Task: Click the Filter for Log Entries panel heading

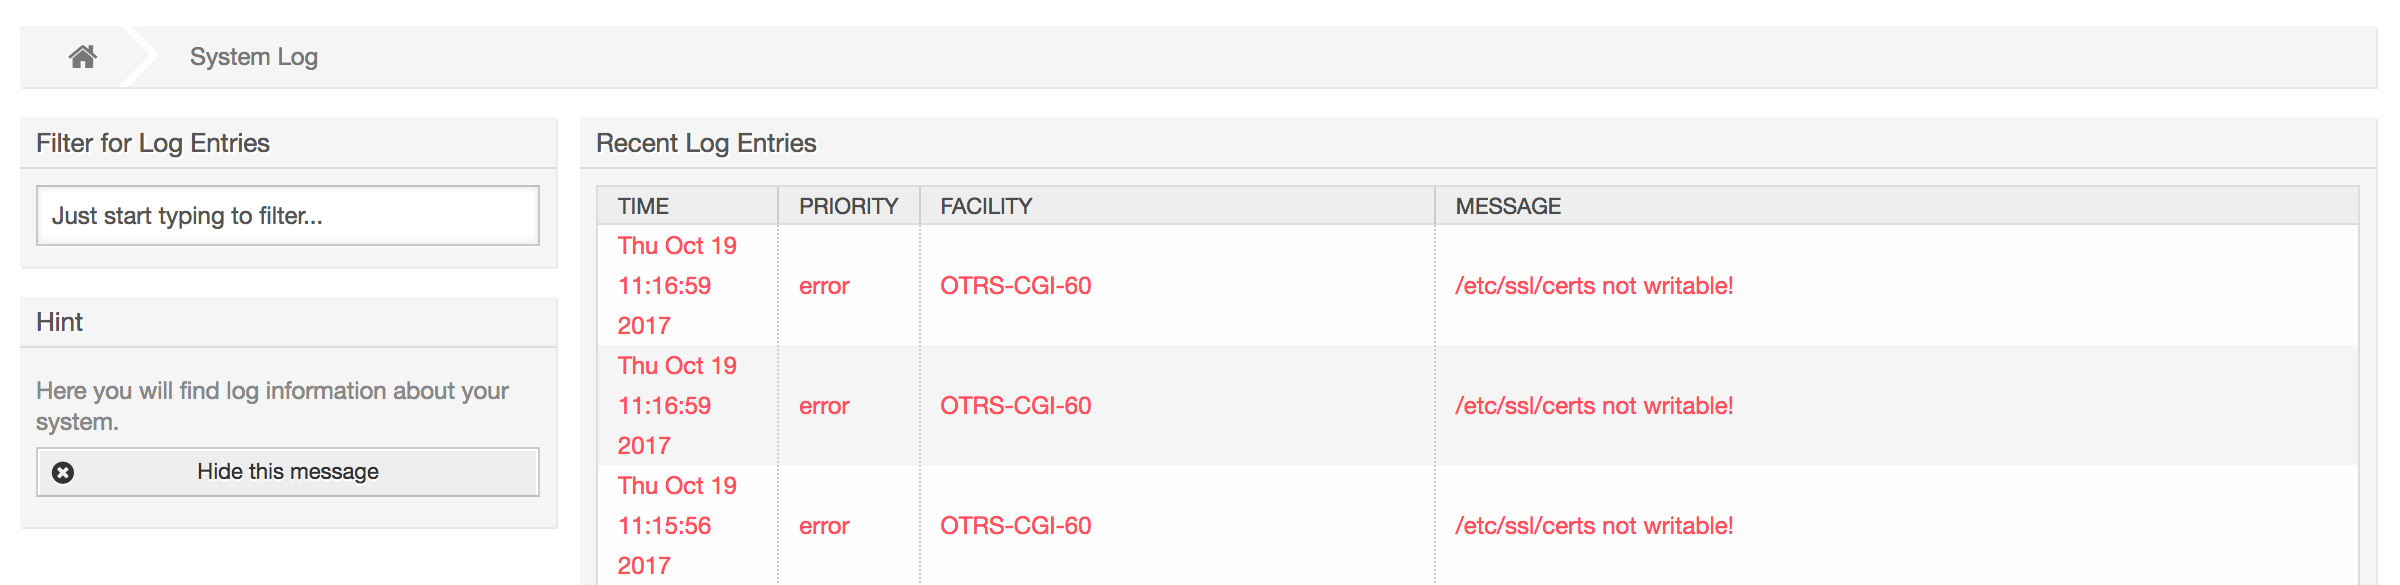Action: tap(153, 143)
